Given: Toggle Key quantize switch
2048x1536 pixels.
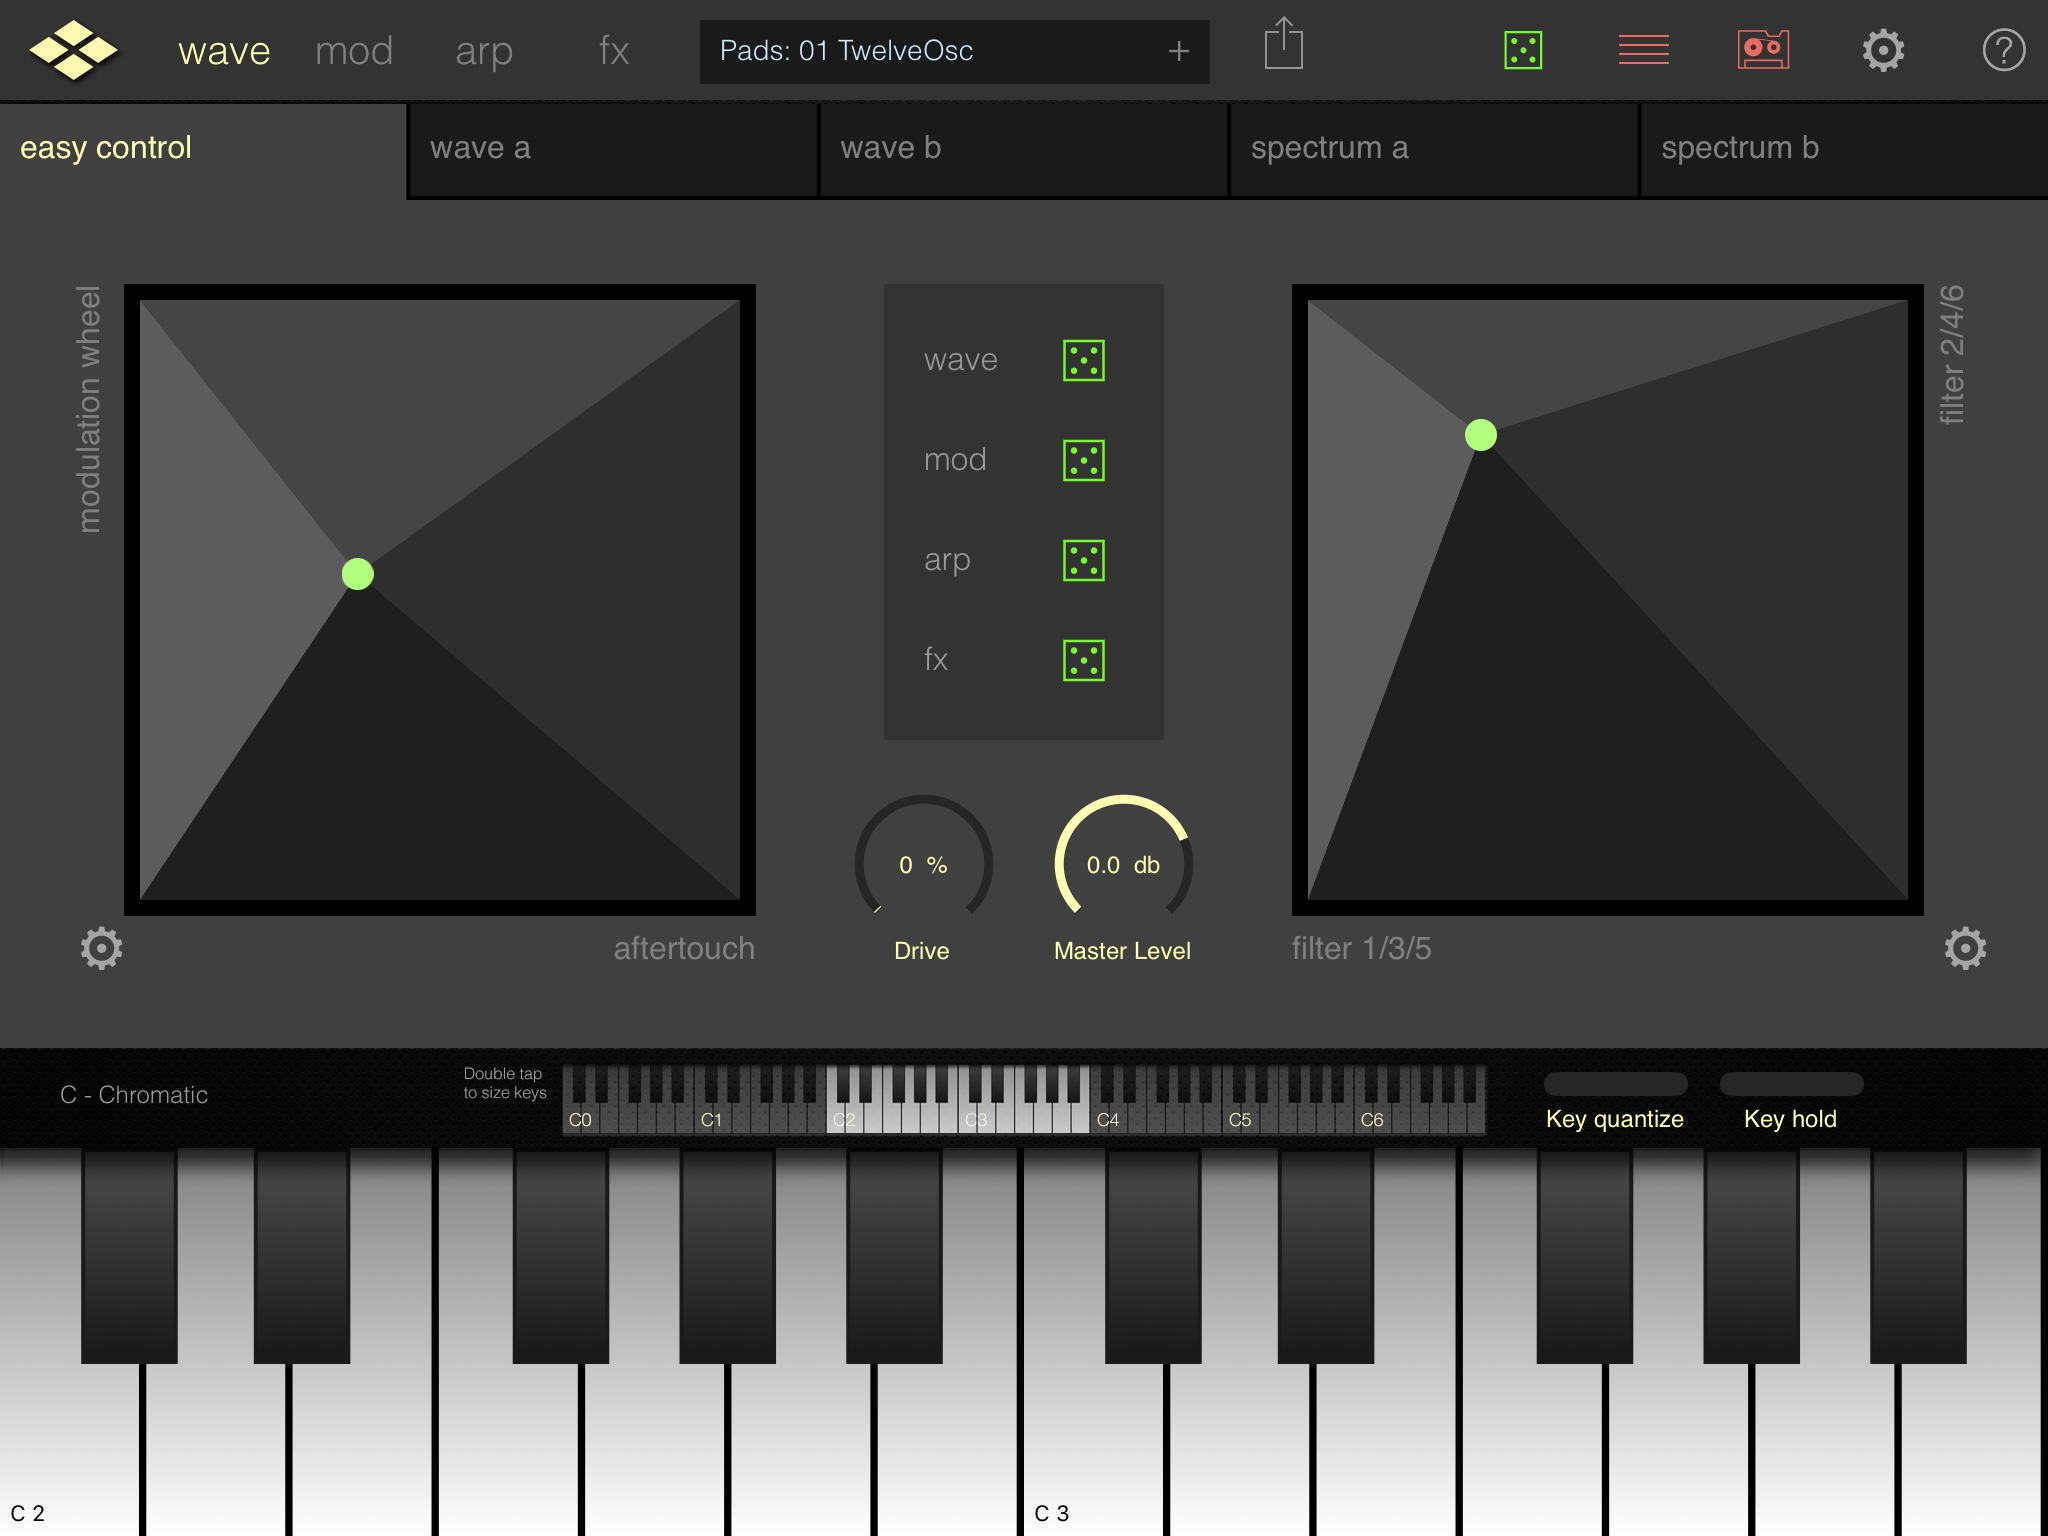Looking at the screenshot, I should click(1615, 1084).
